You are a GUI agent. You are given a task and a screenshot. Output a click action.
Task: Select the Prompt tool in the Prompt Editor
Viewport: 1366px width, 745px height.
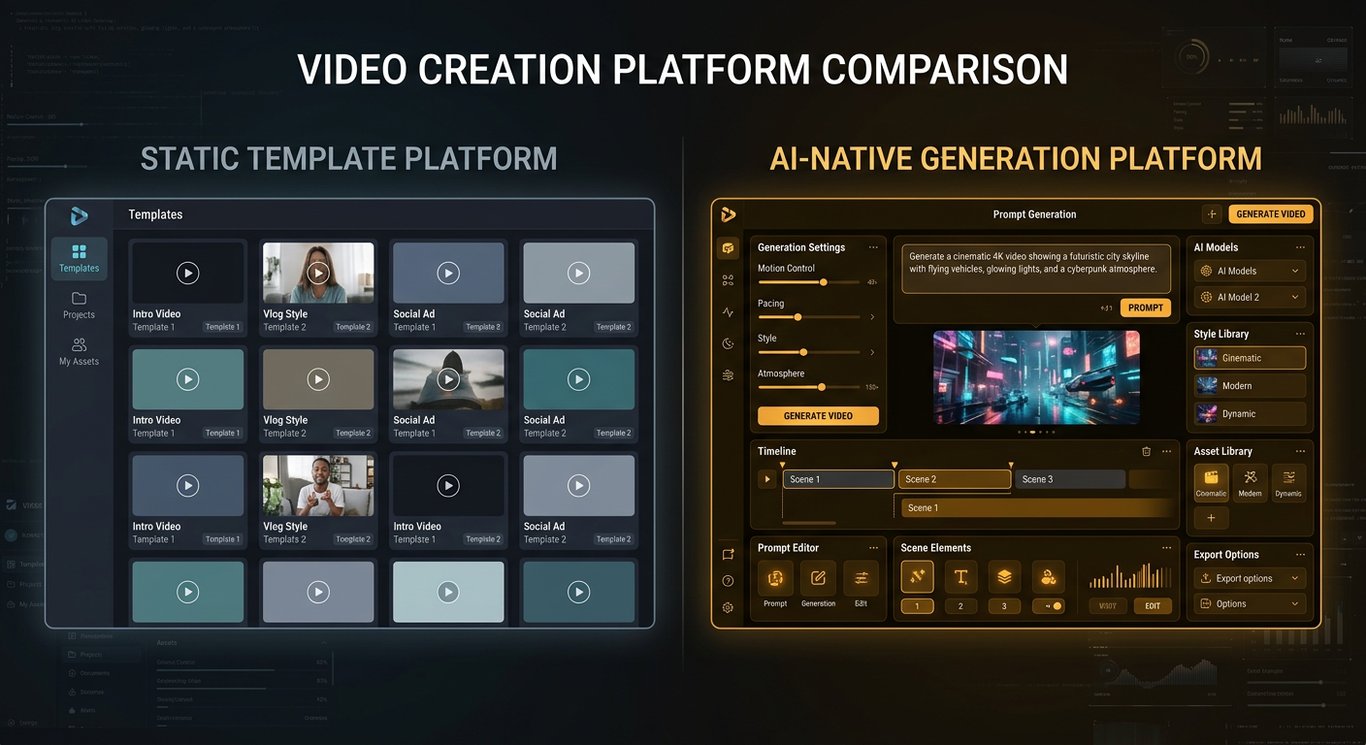click(775, 577)
